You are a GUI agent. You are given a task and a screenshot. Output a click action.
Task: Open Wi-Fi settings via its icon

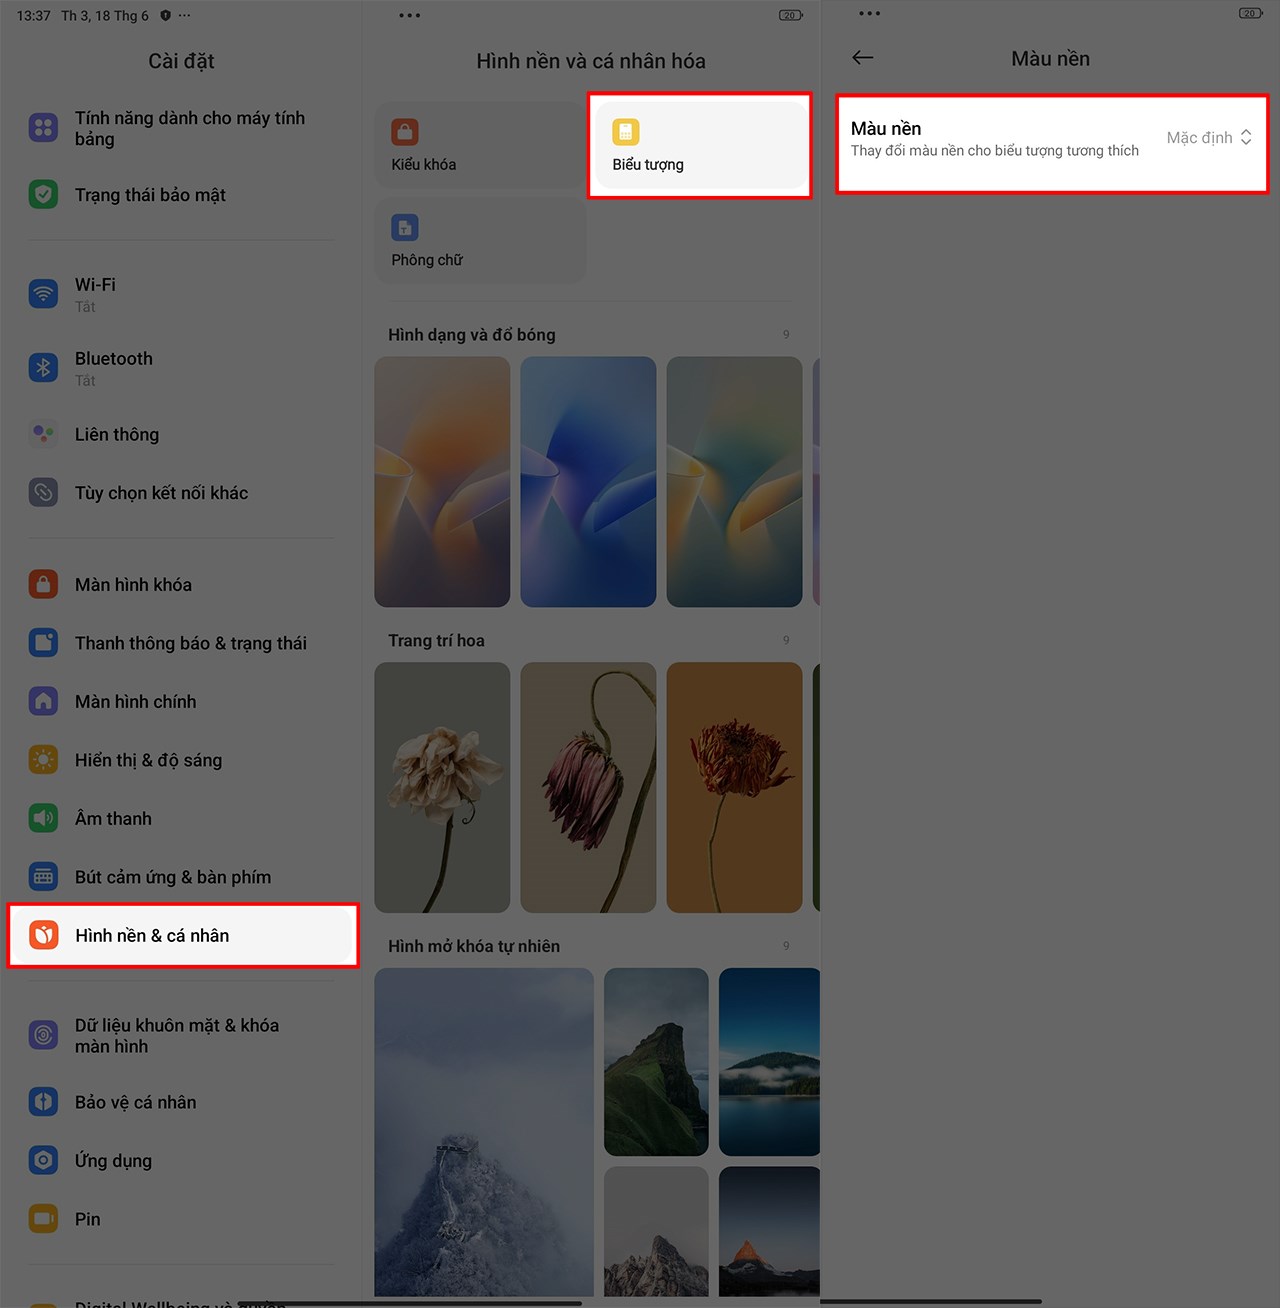click(x=43, y=293)
